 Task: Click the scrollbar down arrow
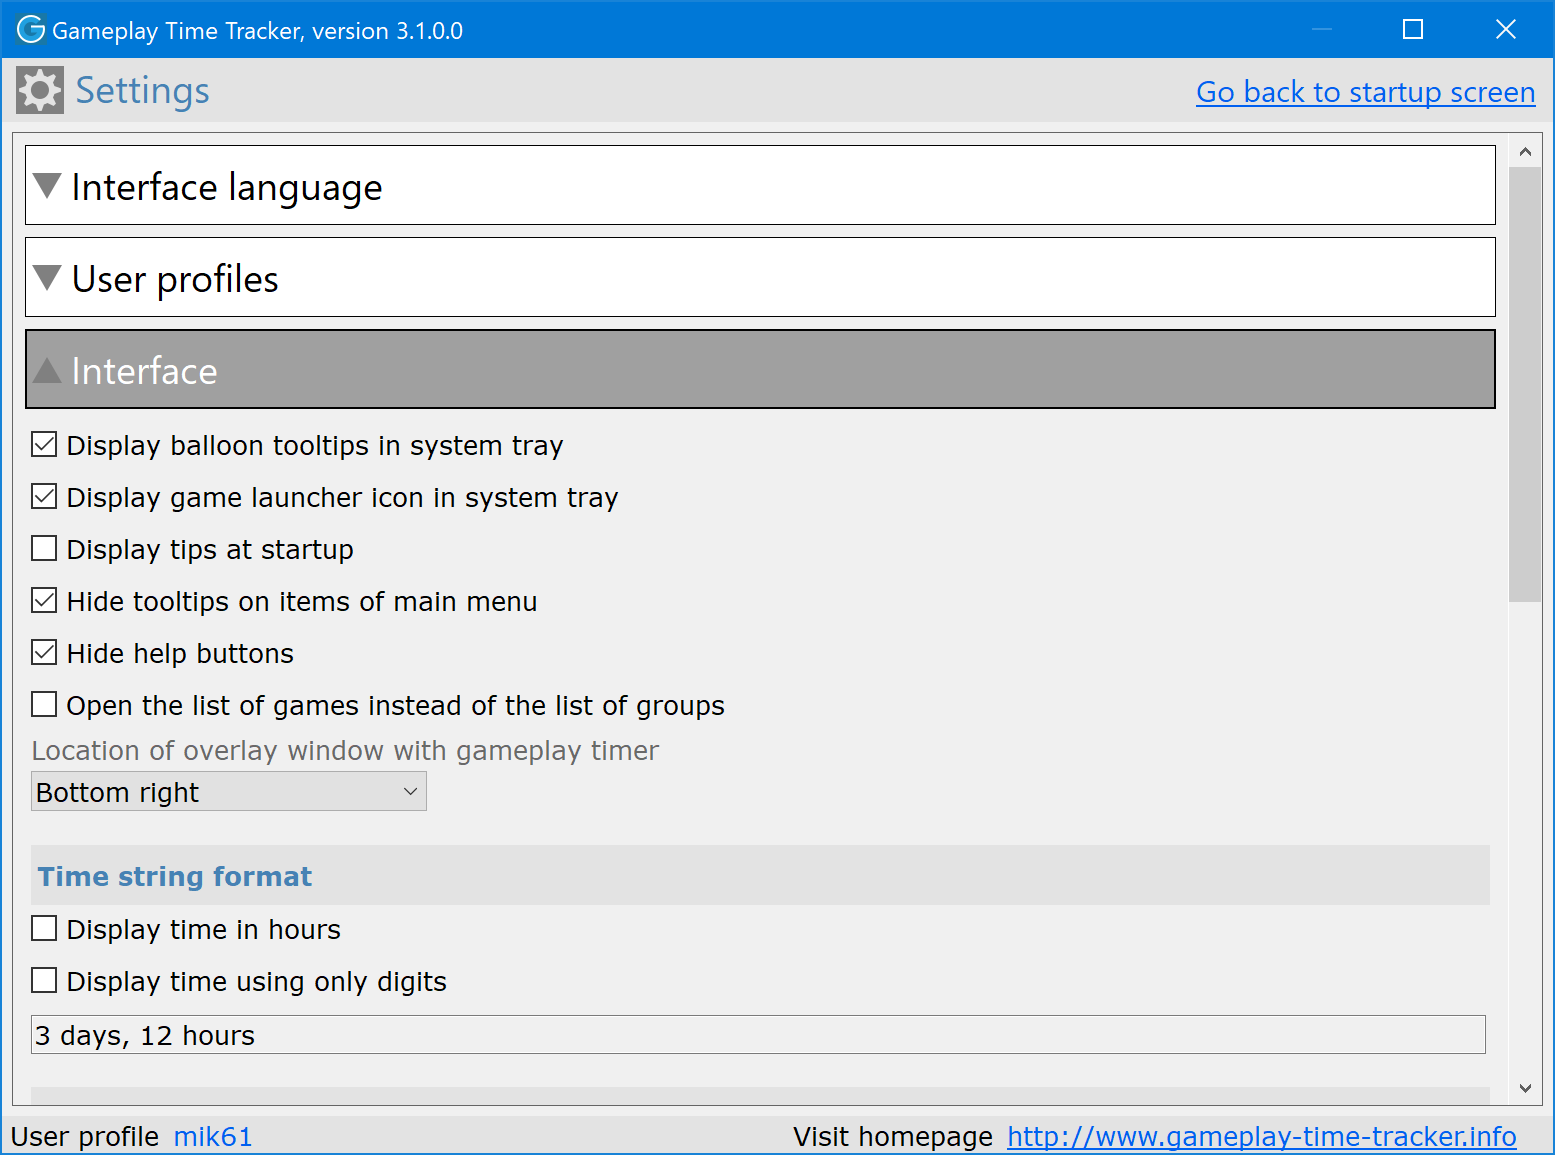coord(1525,1088)
